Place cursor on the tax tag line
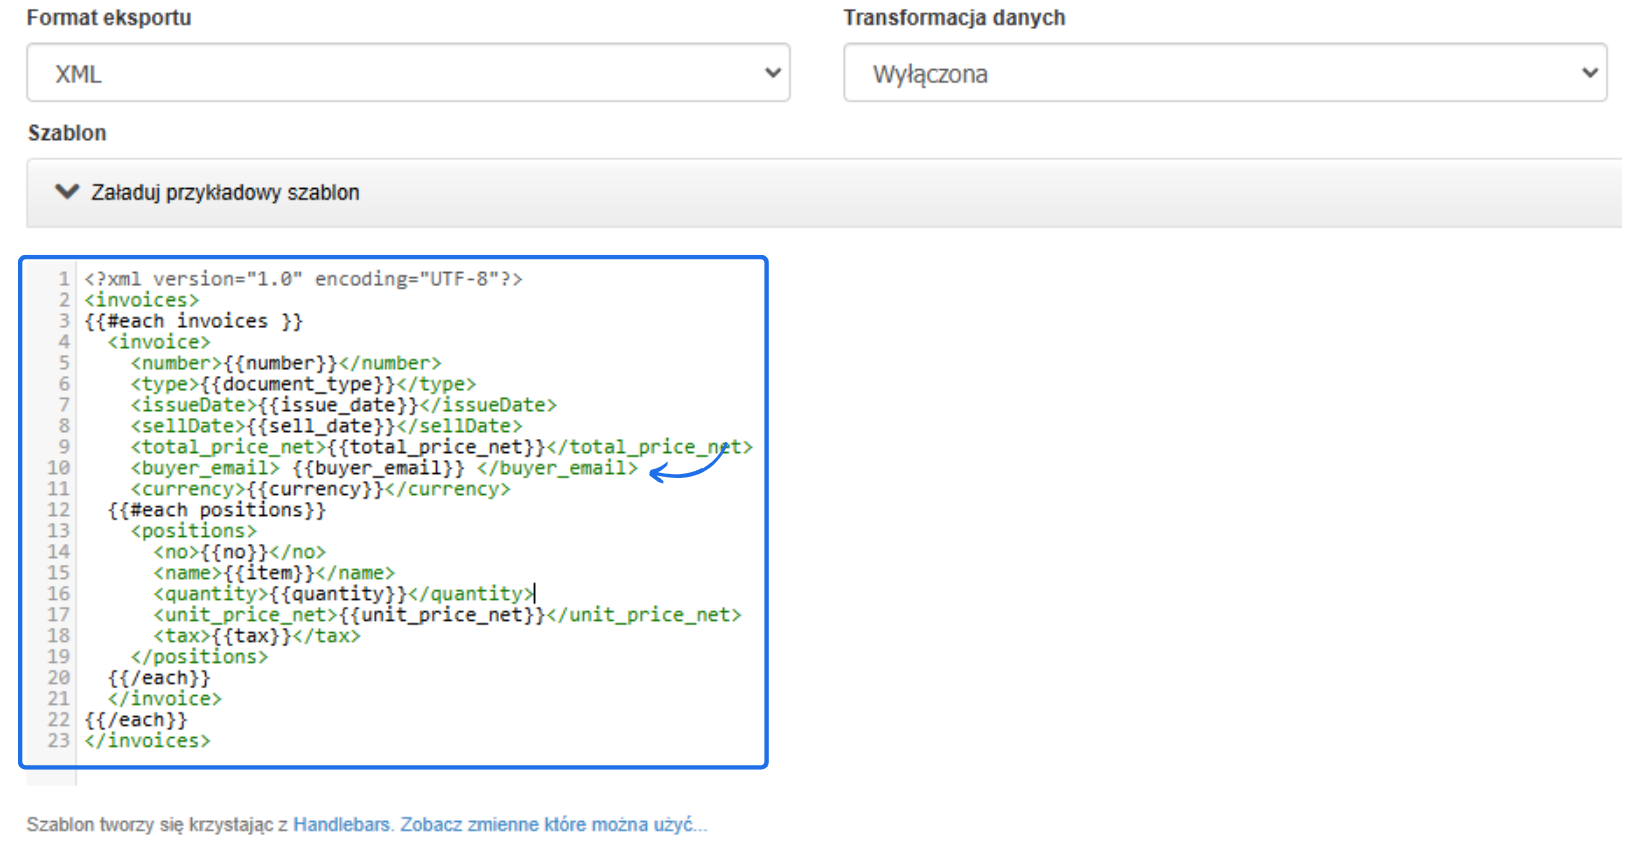The width and height of the screenshot is (1625, 846). click(x=256, y=636)
